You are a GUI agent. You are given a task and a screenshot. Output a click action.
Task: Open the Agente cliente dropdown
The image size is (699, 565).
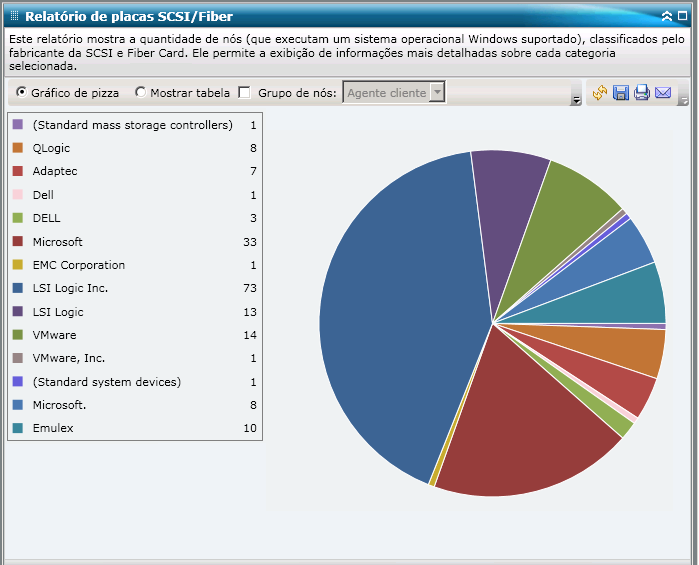(394, 92)
